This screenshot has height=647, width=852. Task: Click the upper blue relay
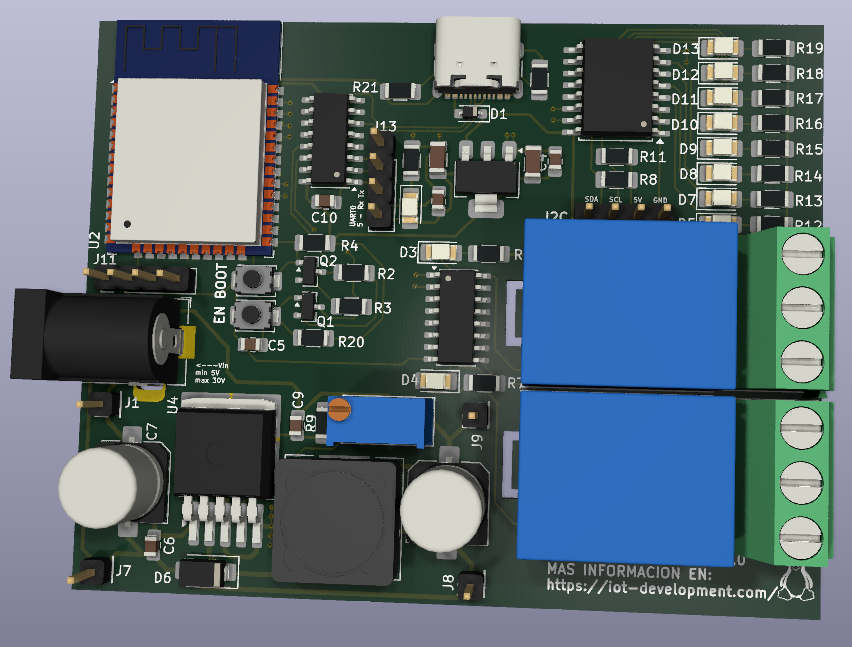click(x=630, y=303)
